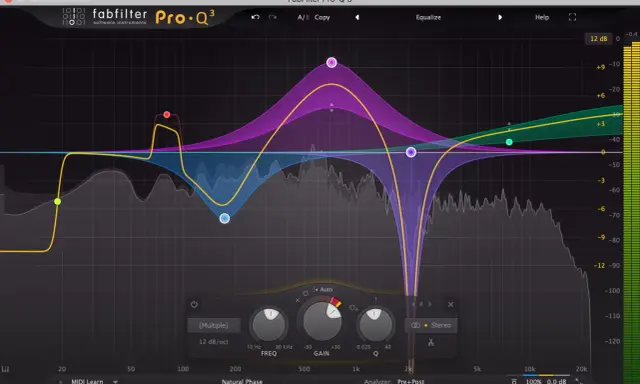
Task: Select the previous band arrow
Action: pos(413,304)
